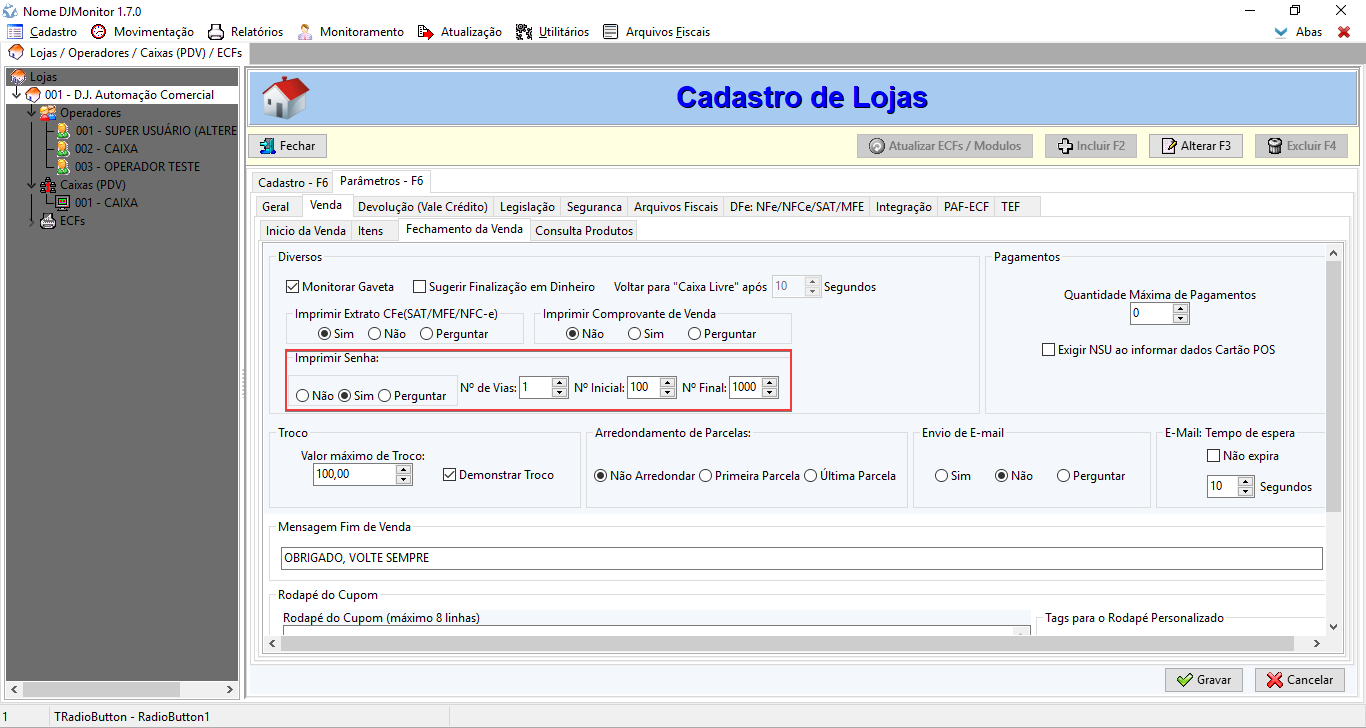1366x728 pixels.
Task: Click the Mensagem Fim de Venda field
Action: point(801,558)
